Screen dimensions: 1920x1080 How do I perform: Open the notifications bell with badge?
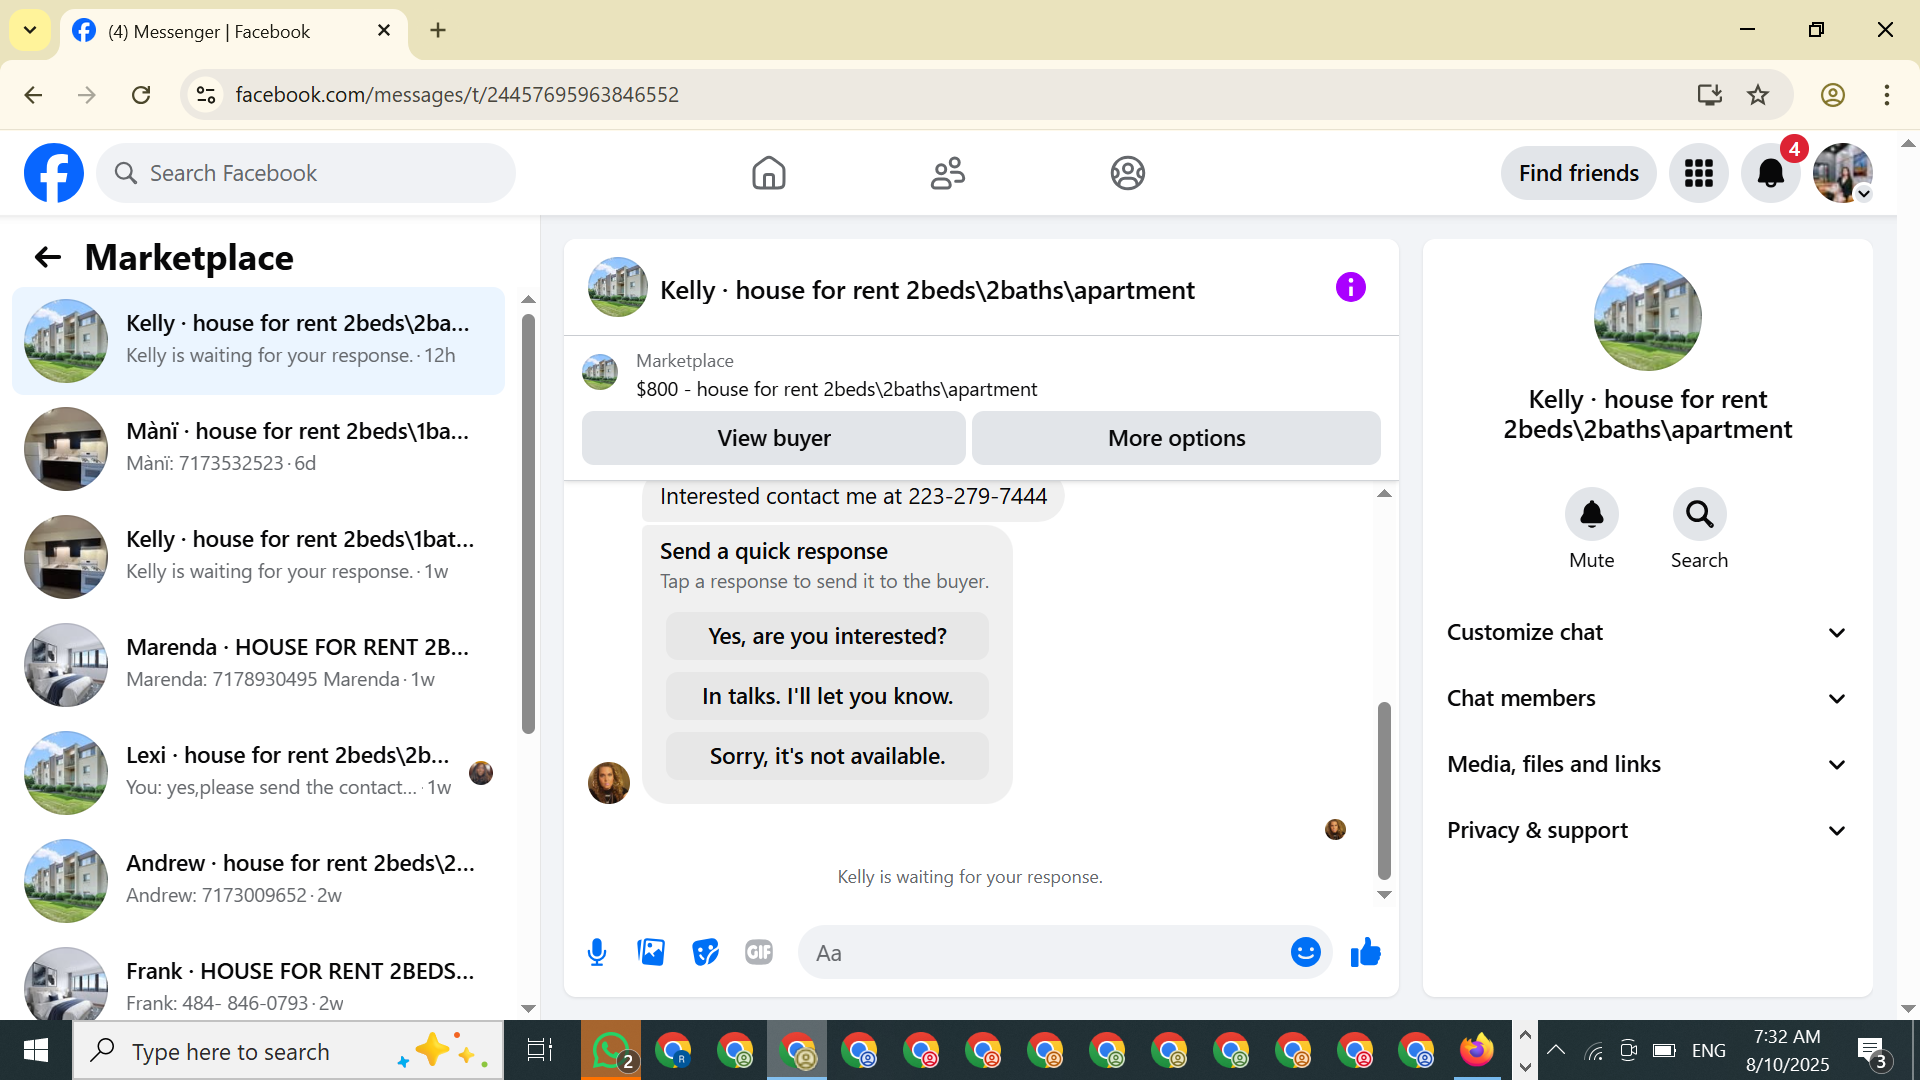[1770, 174]
